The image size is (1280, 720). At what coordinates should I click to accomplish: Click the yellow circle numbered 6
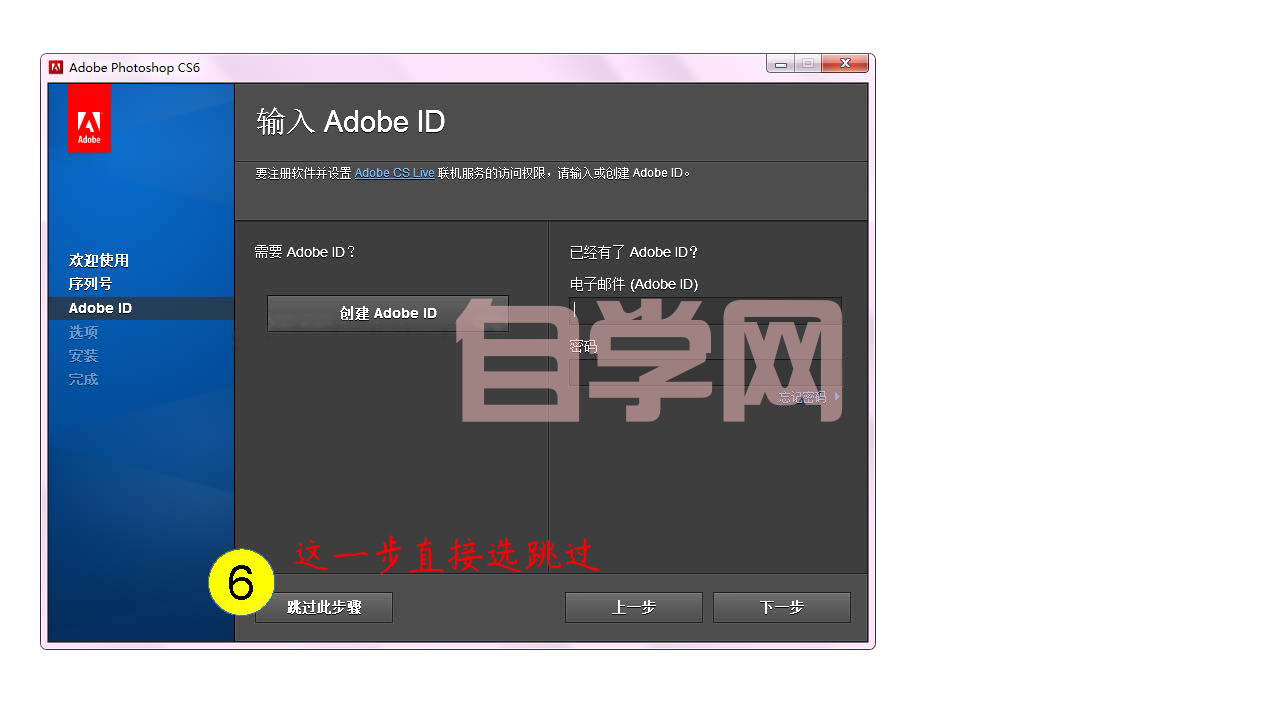[x=241, y=582]
